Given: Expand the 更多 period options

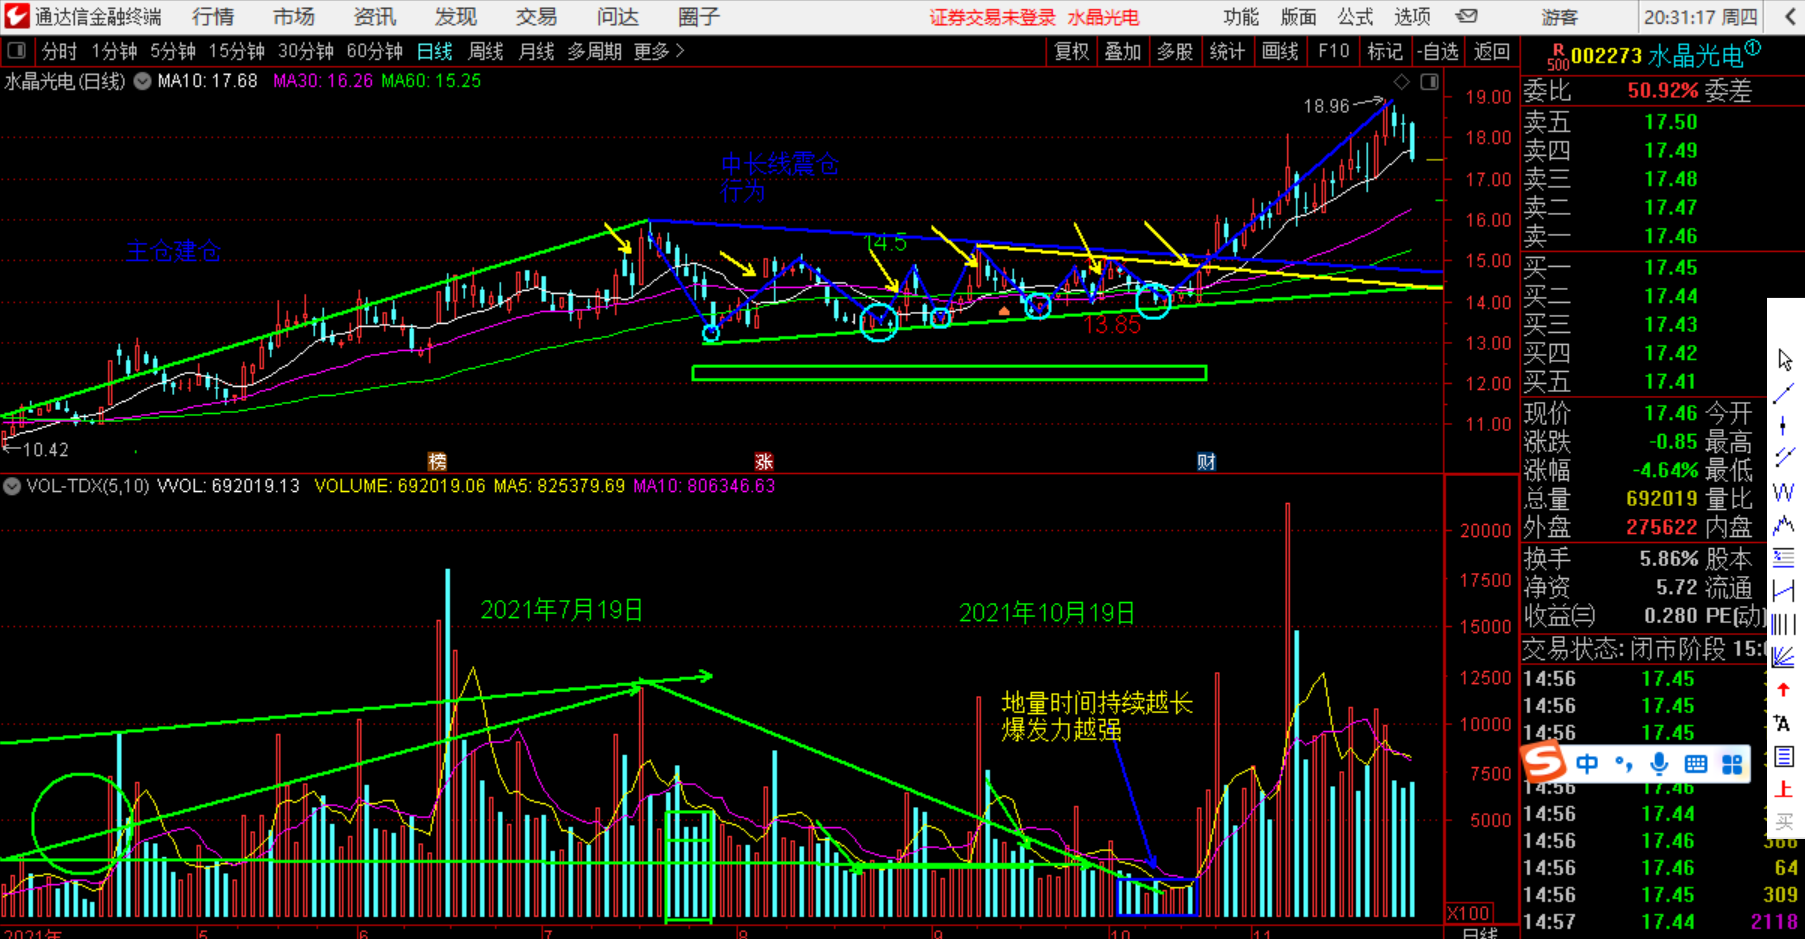Looking at the screenshot, I should pyautogui.click(x=658, y=51).
